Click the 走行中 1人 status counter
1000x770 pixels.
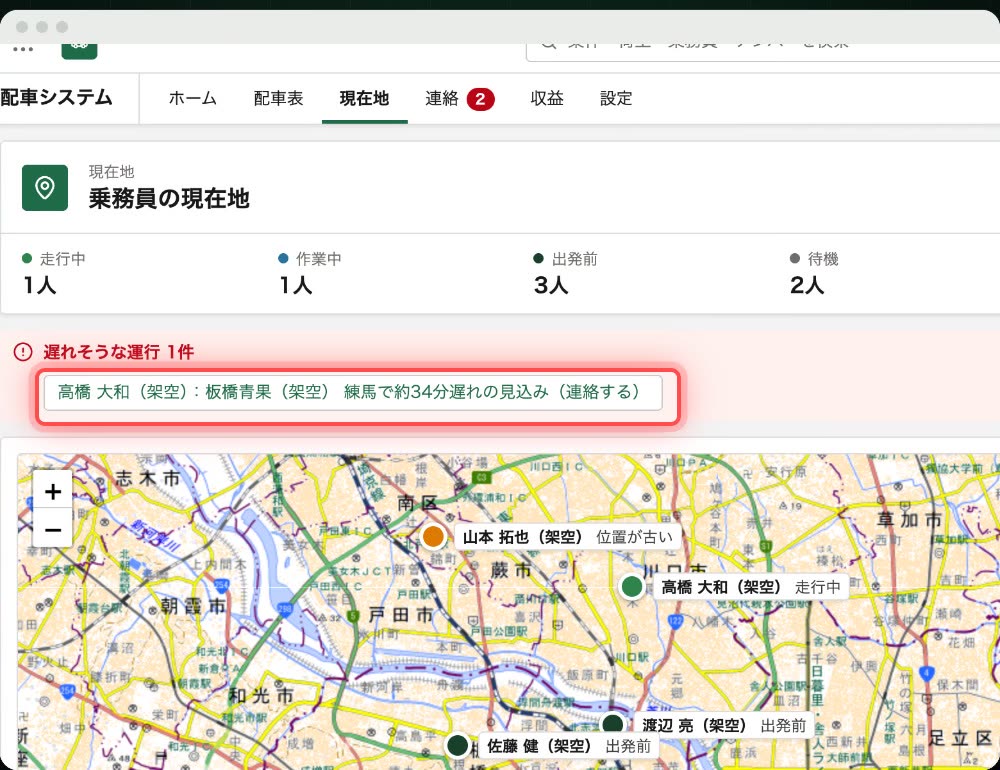(x=54, y=273)
